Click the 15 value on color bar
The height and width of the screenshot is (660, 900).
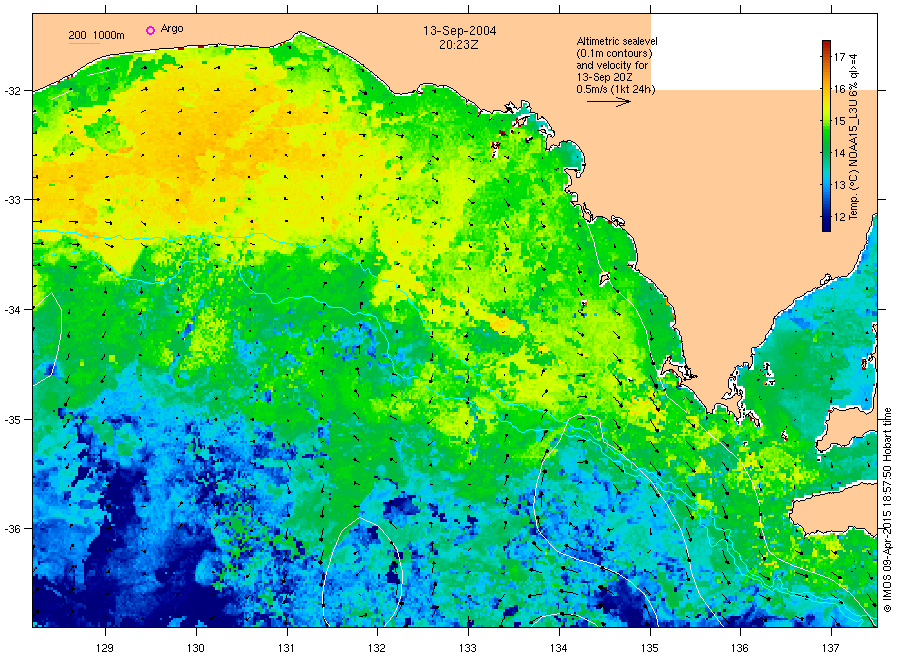click(840, 121)
